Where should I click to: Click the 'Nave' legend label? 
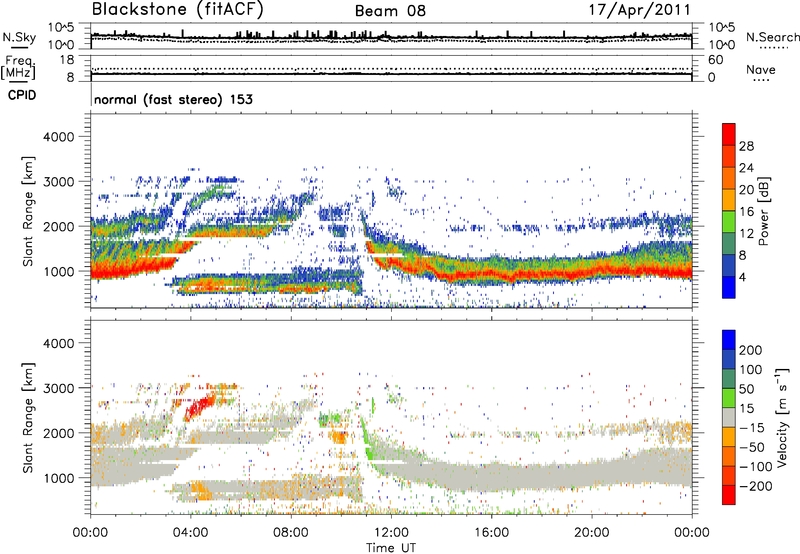[x=761, y=69]
